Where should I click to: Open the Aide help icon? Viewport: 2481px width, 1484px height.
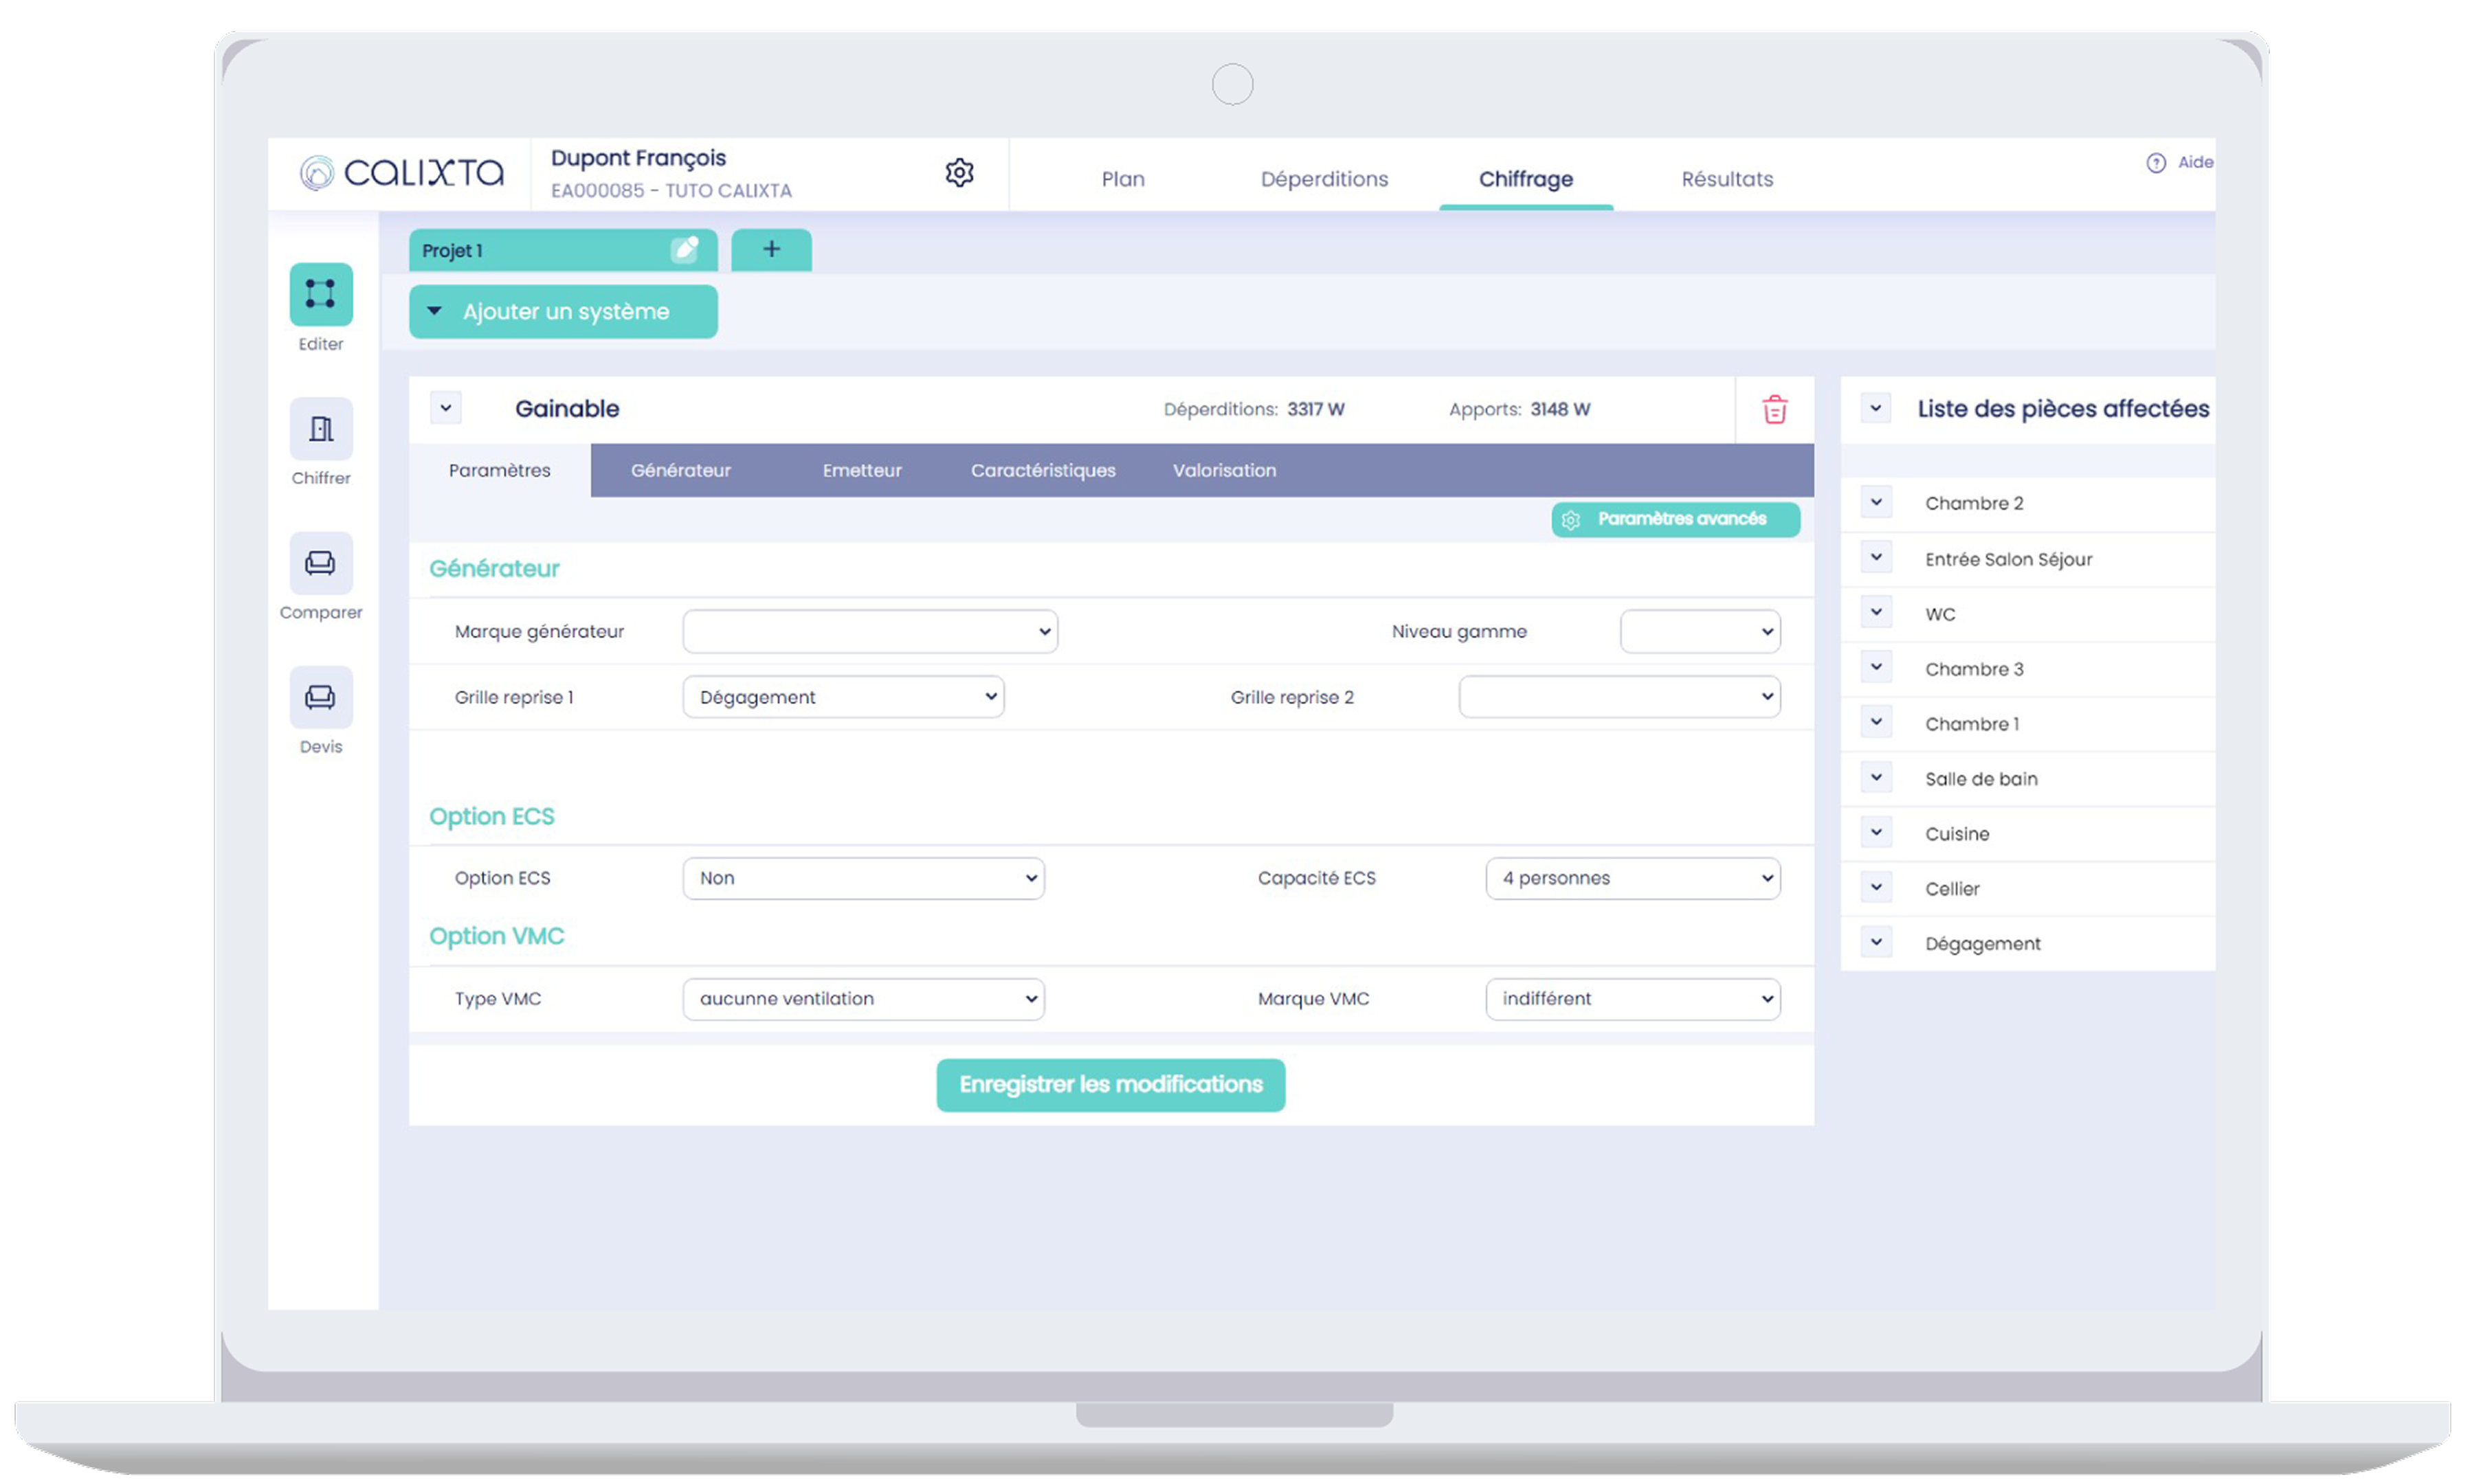point(2156,163)
